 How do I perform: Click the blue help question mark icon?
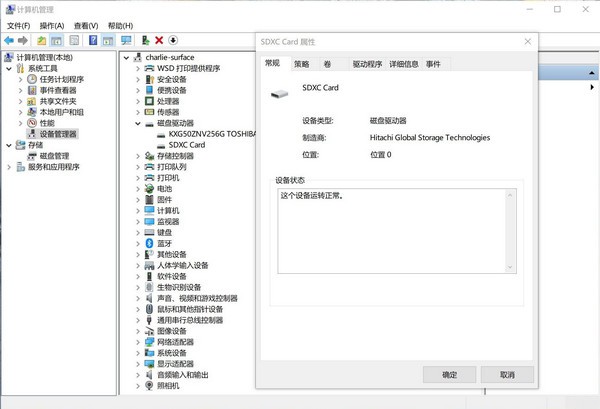tap(93, 40)
